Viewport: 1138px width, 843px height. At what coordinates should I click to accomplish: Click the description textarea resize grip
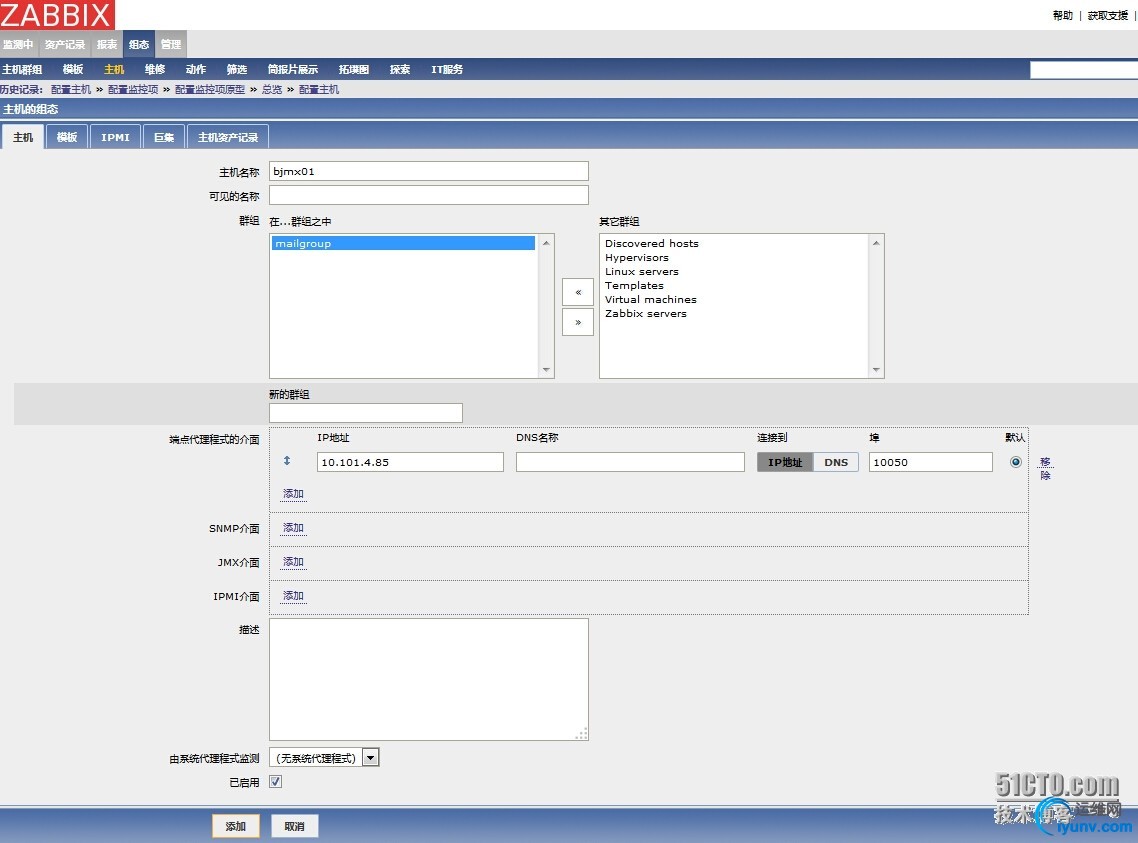click(581, 733)
